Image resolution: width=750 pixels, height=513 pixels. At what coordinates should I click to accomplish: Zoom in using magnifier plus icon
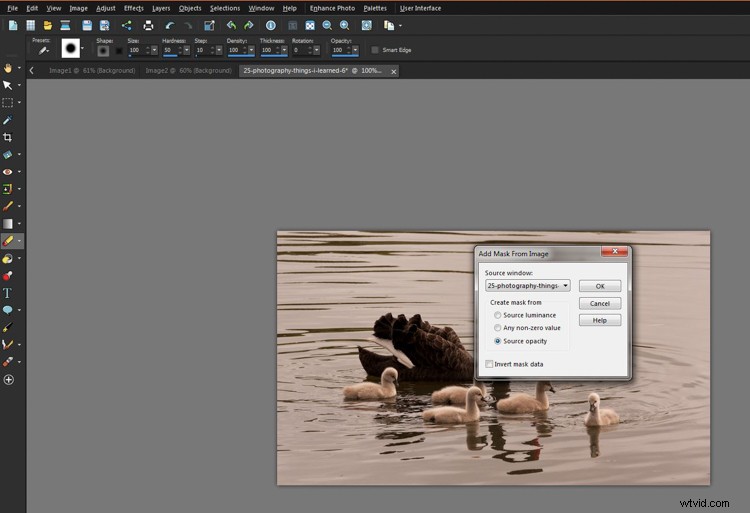tap(344, 25)
